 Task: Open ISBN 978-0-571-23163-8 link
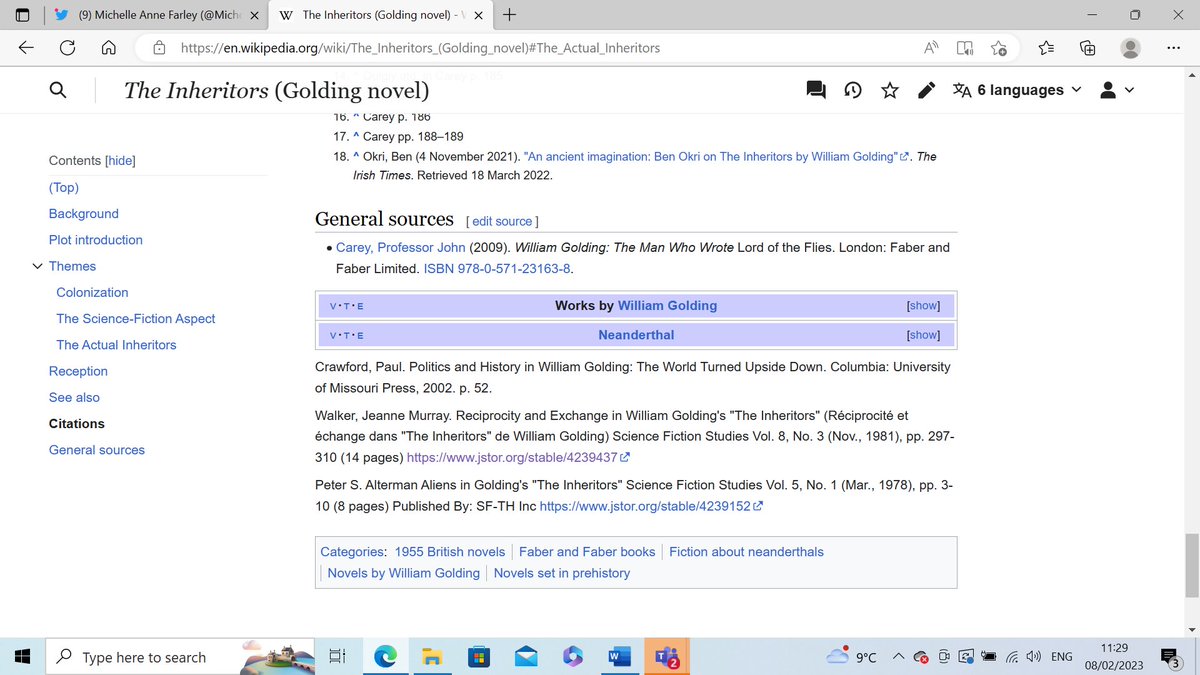[x=498, y=269]
